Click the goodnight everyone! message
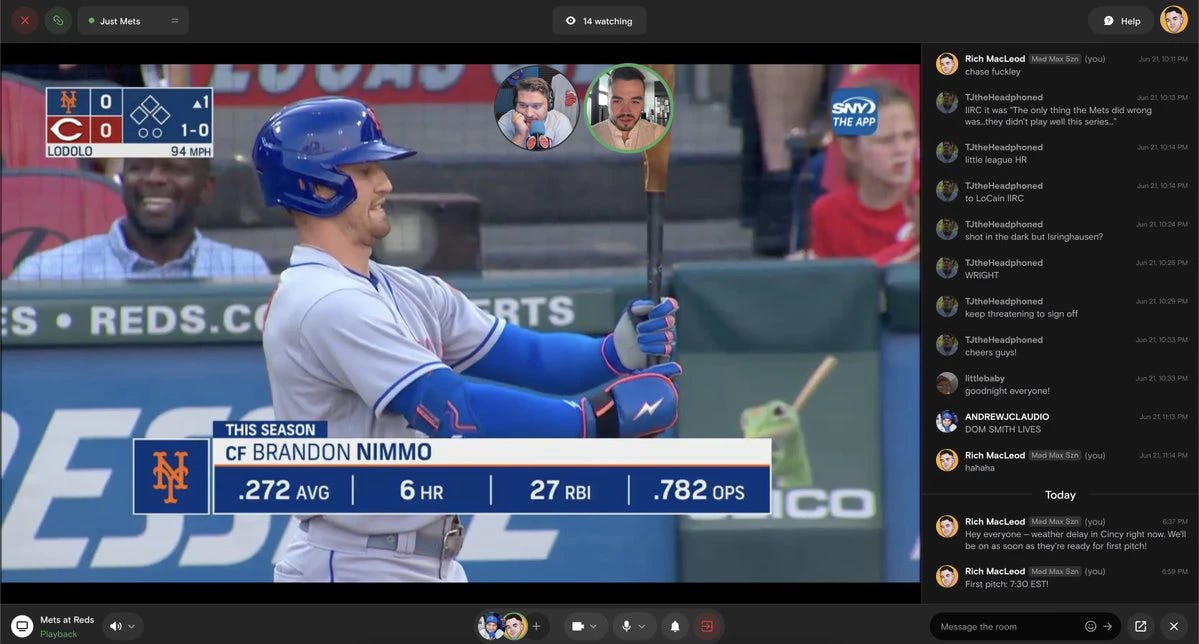The width and height of the screenshot is (1199, 644). point(1007,391)
